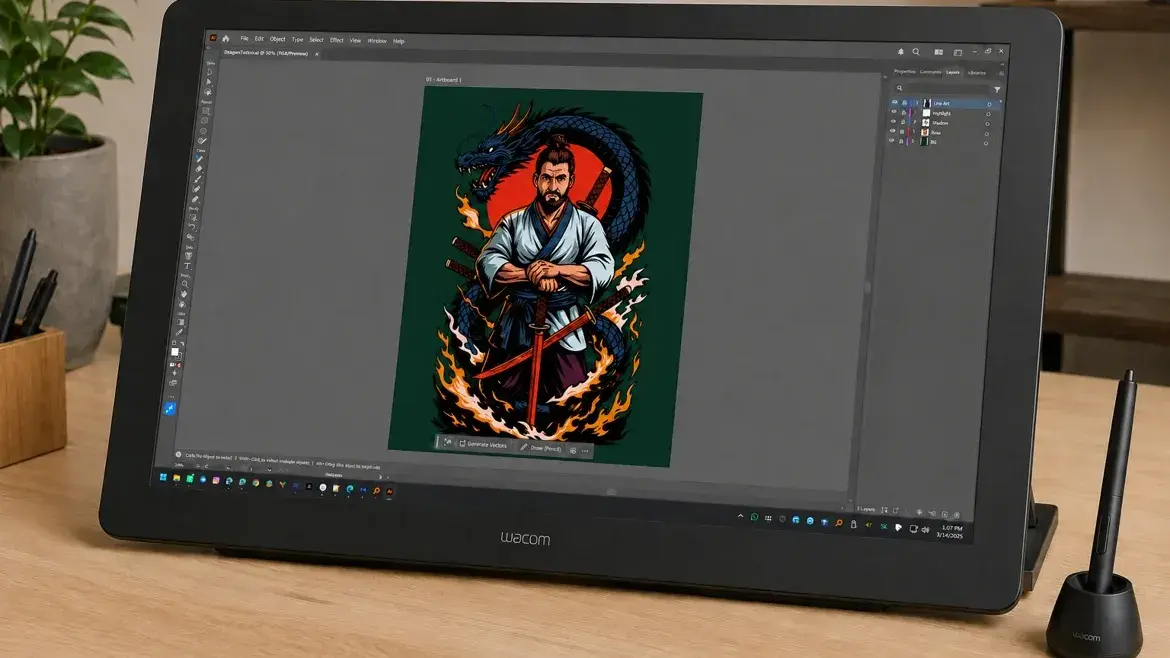Screen dimensions: 1170x658
Task: Swap fill and stroke colors
Action: coord(182,343)
